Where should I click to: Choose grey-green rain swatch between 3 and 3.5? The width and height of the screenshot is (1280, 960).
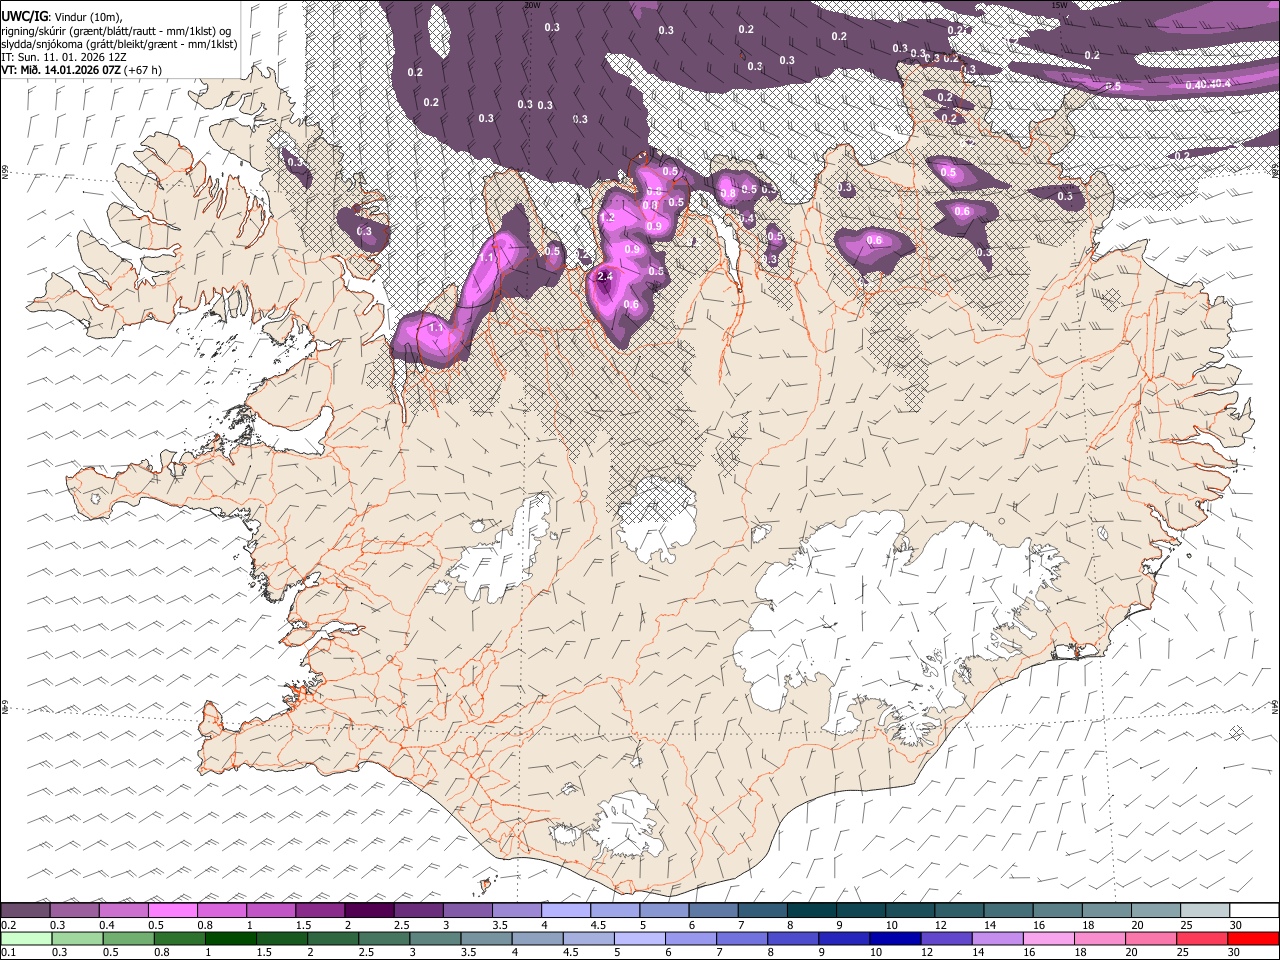click(x=435, y=939)
